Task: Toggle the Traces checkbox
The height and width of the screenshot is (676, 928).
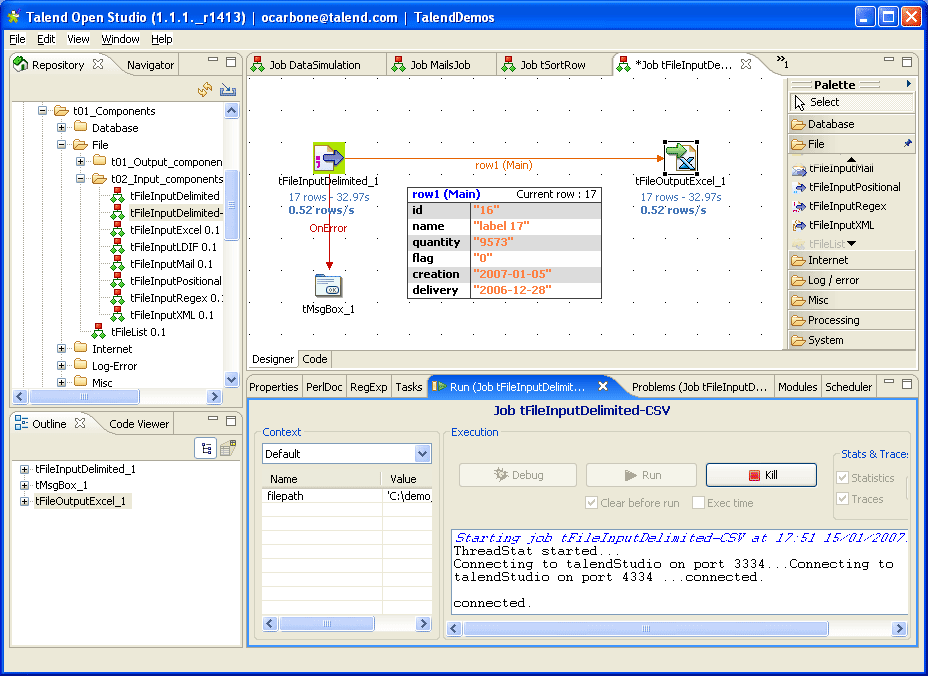Action: [841, 499]
